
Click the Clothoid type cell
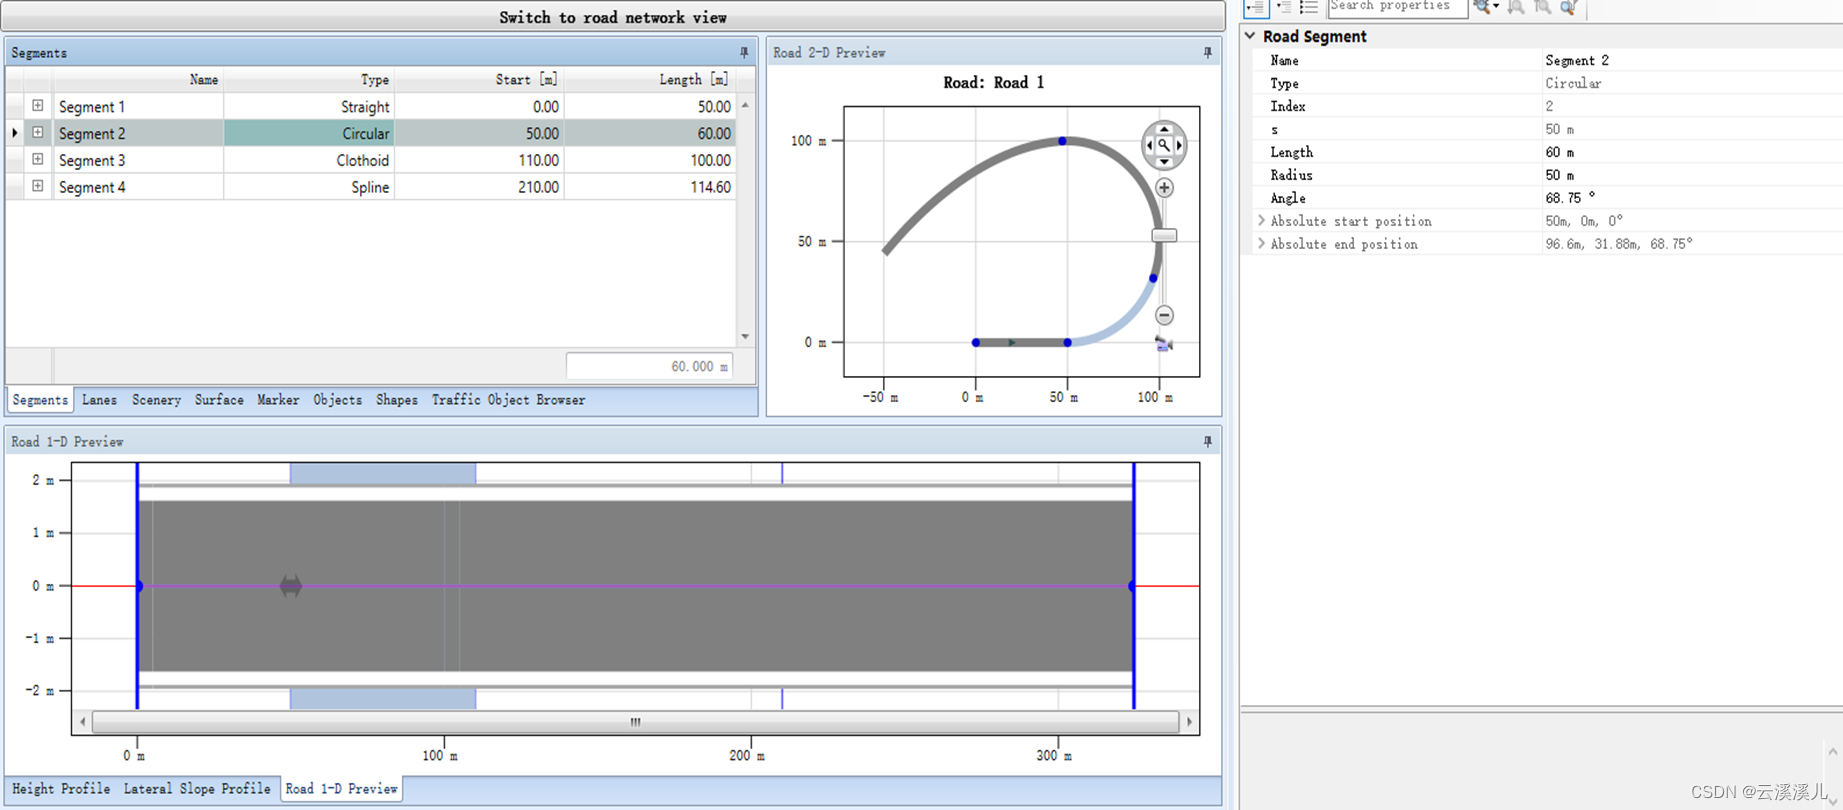[x=309, y=160]
